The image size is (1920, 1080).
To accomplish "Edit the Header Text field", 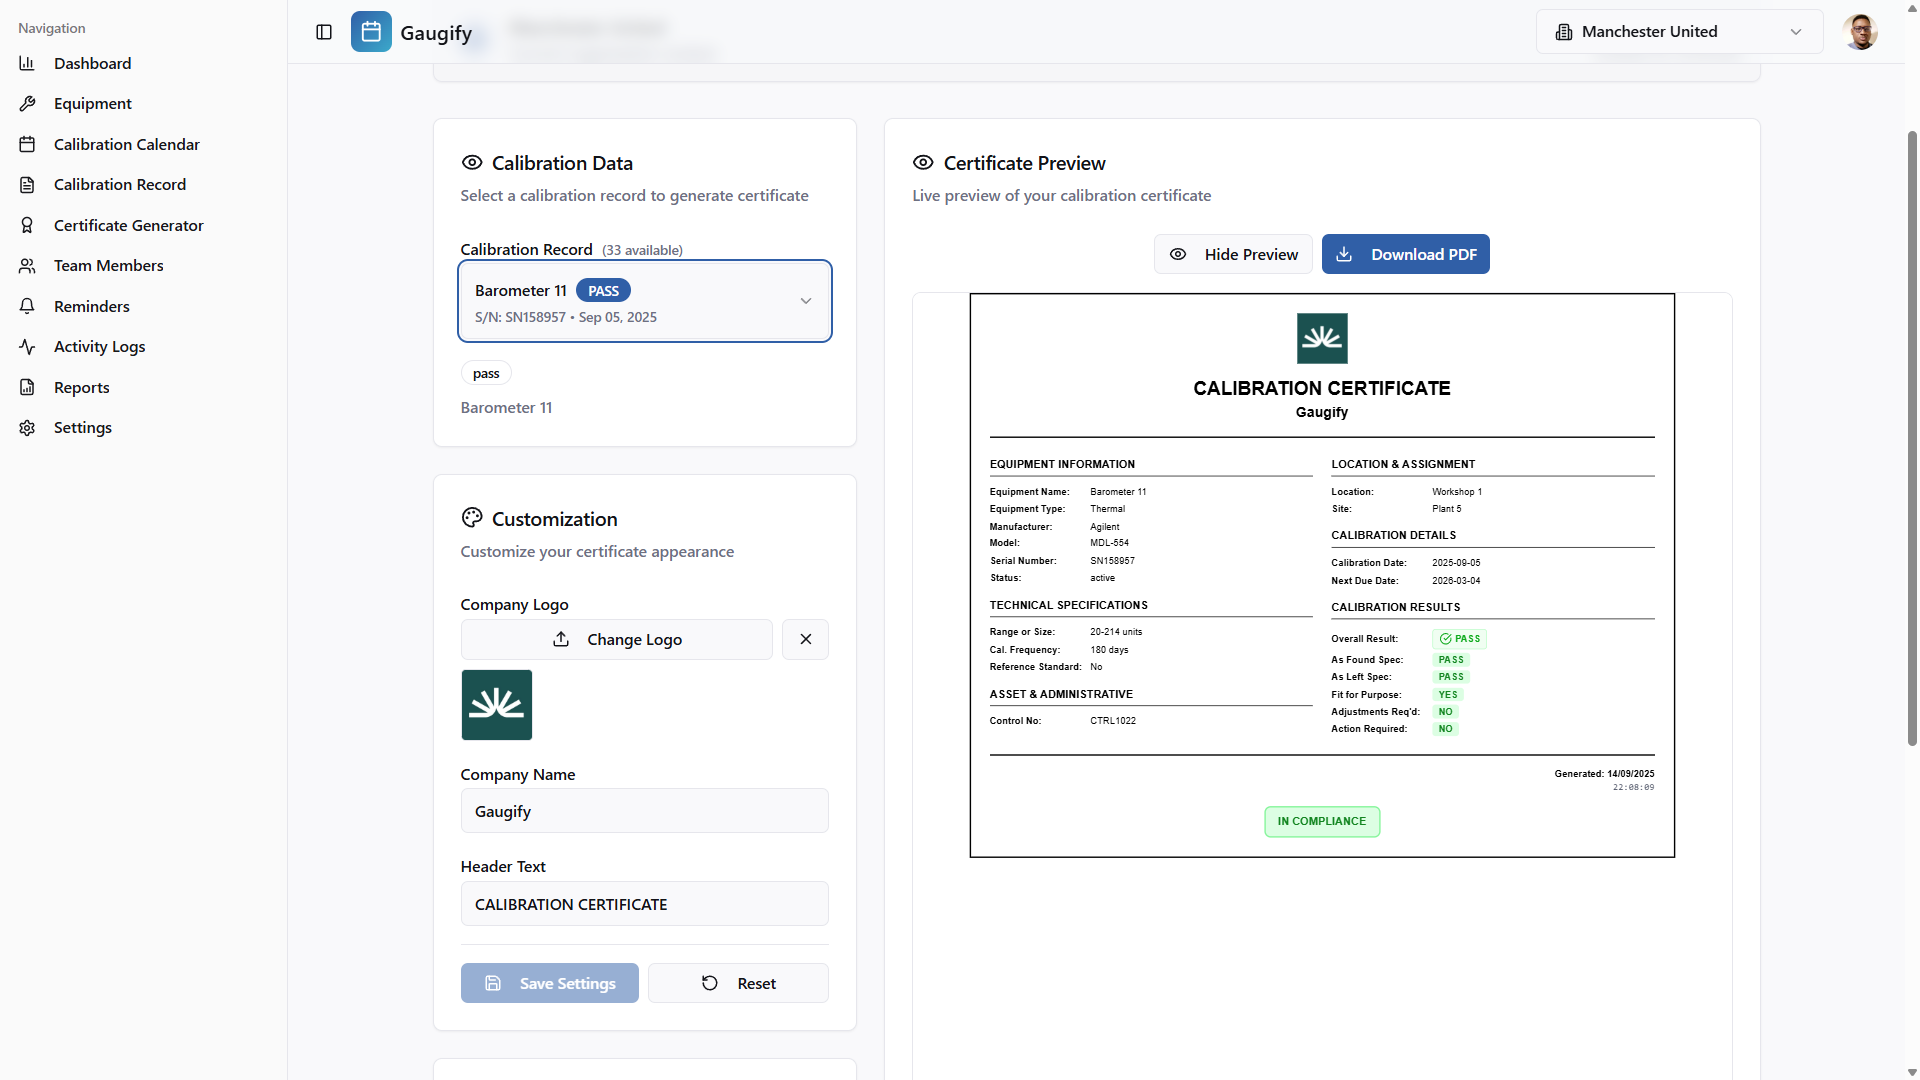I will (645, 904).
